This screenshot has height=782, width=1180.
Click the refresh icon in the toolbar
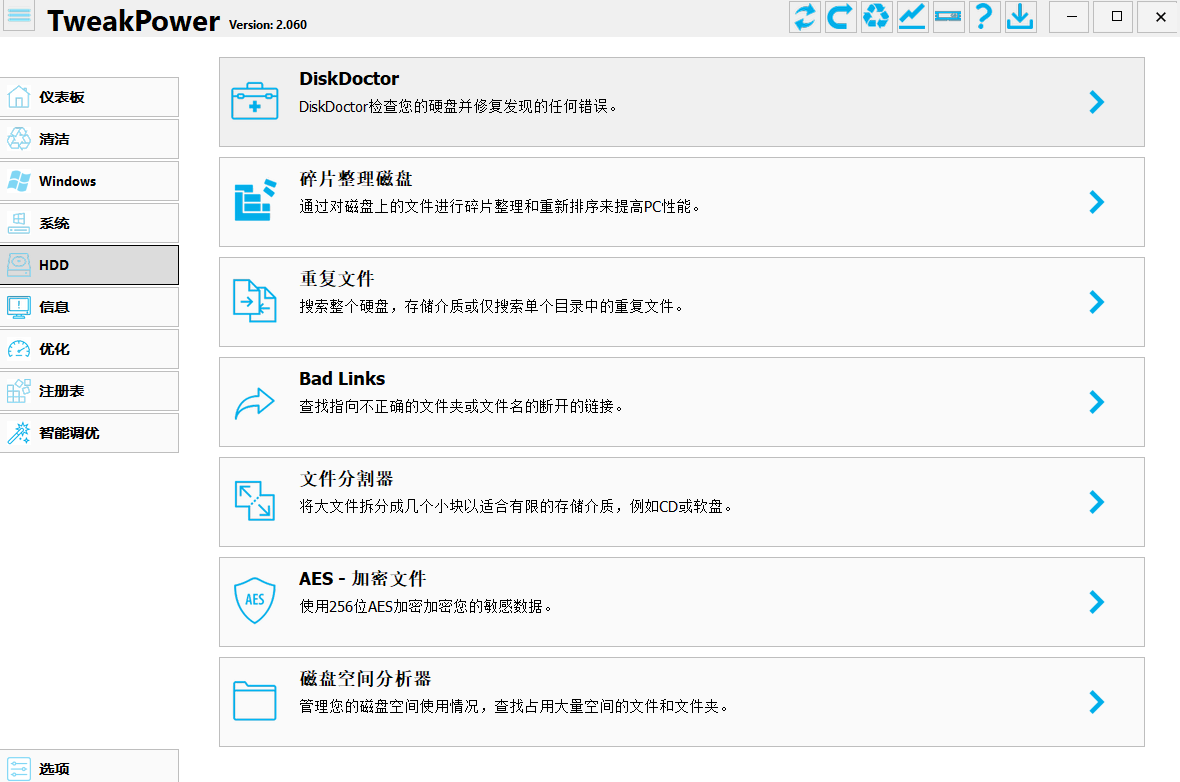pos(804,17)
